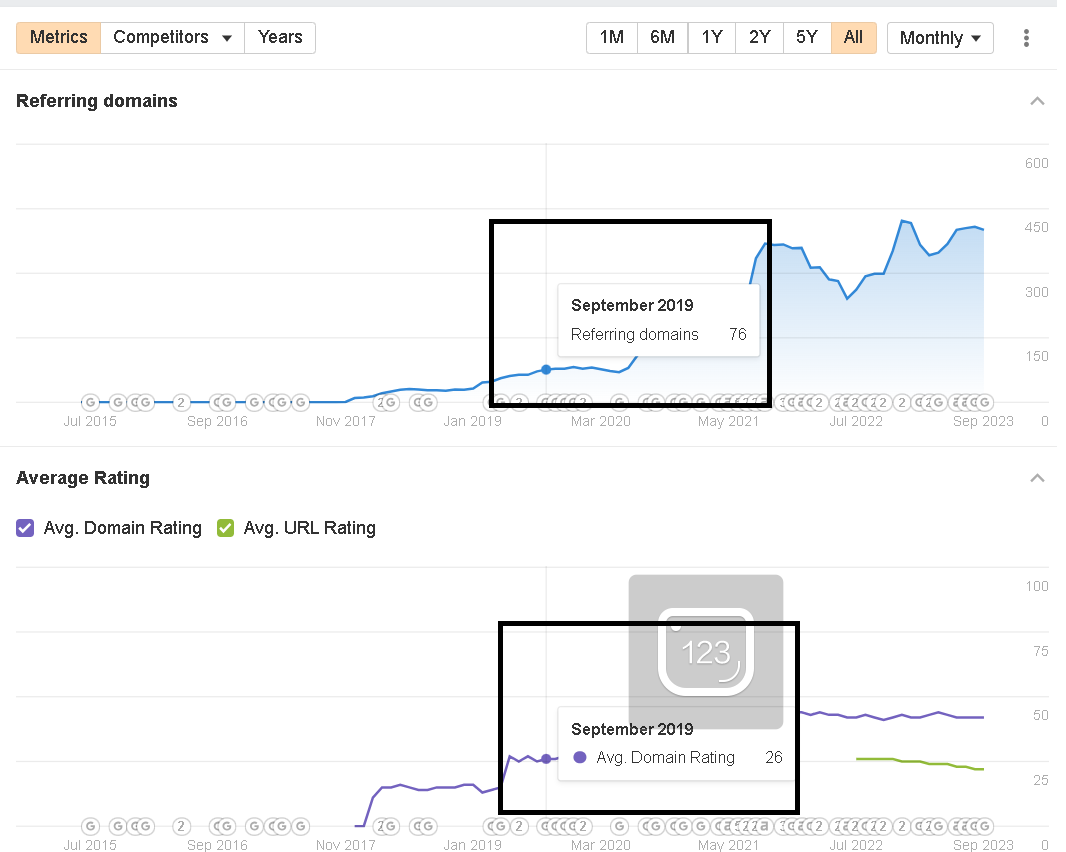Open the Monthly interval dropdown
Viewport: 1066px width, 852px height.
pyautogui.click(x=939, y=38)
